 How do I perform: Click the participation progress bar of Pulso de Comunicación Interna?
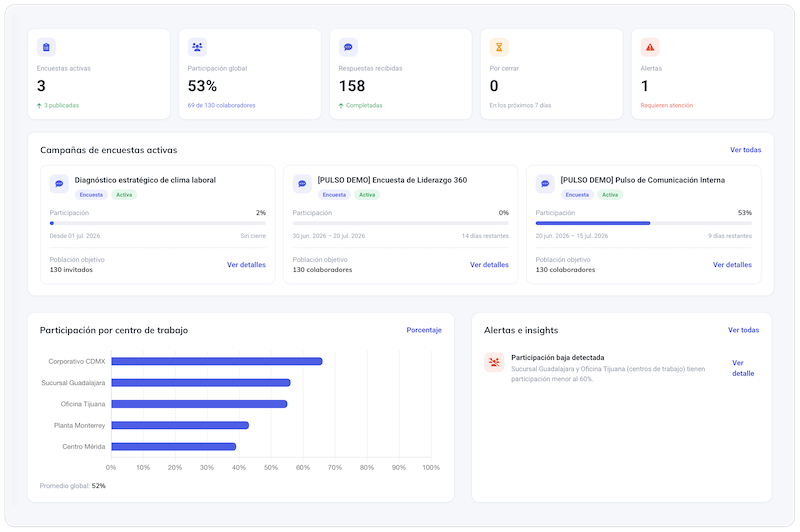tap(643, 223)
